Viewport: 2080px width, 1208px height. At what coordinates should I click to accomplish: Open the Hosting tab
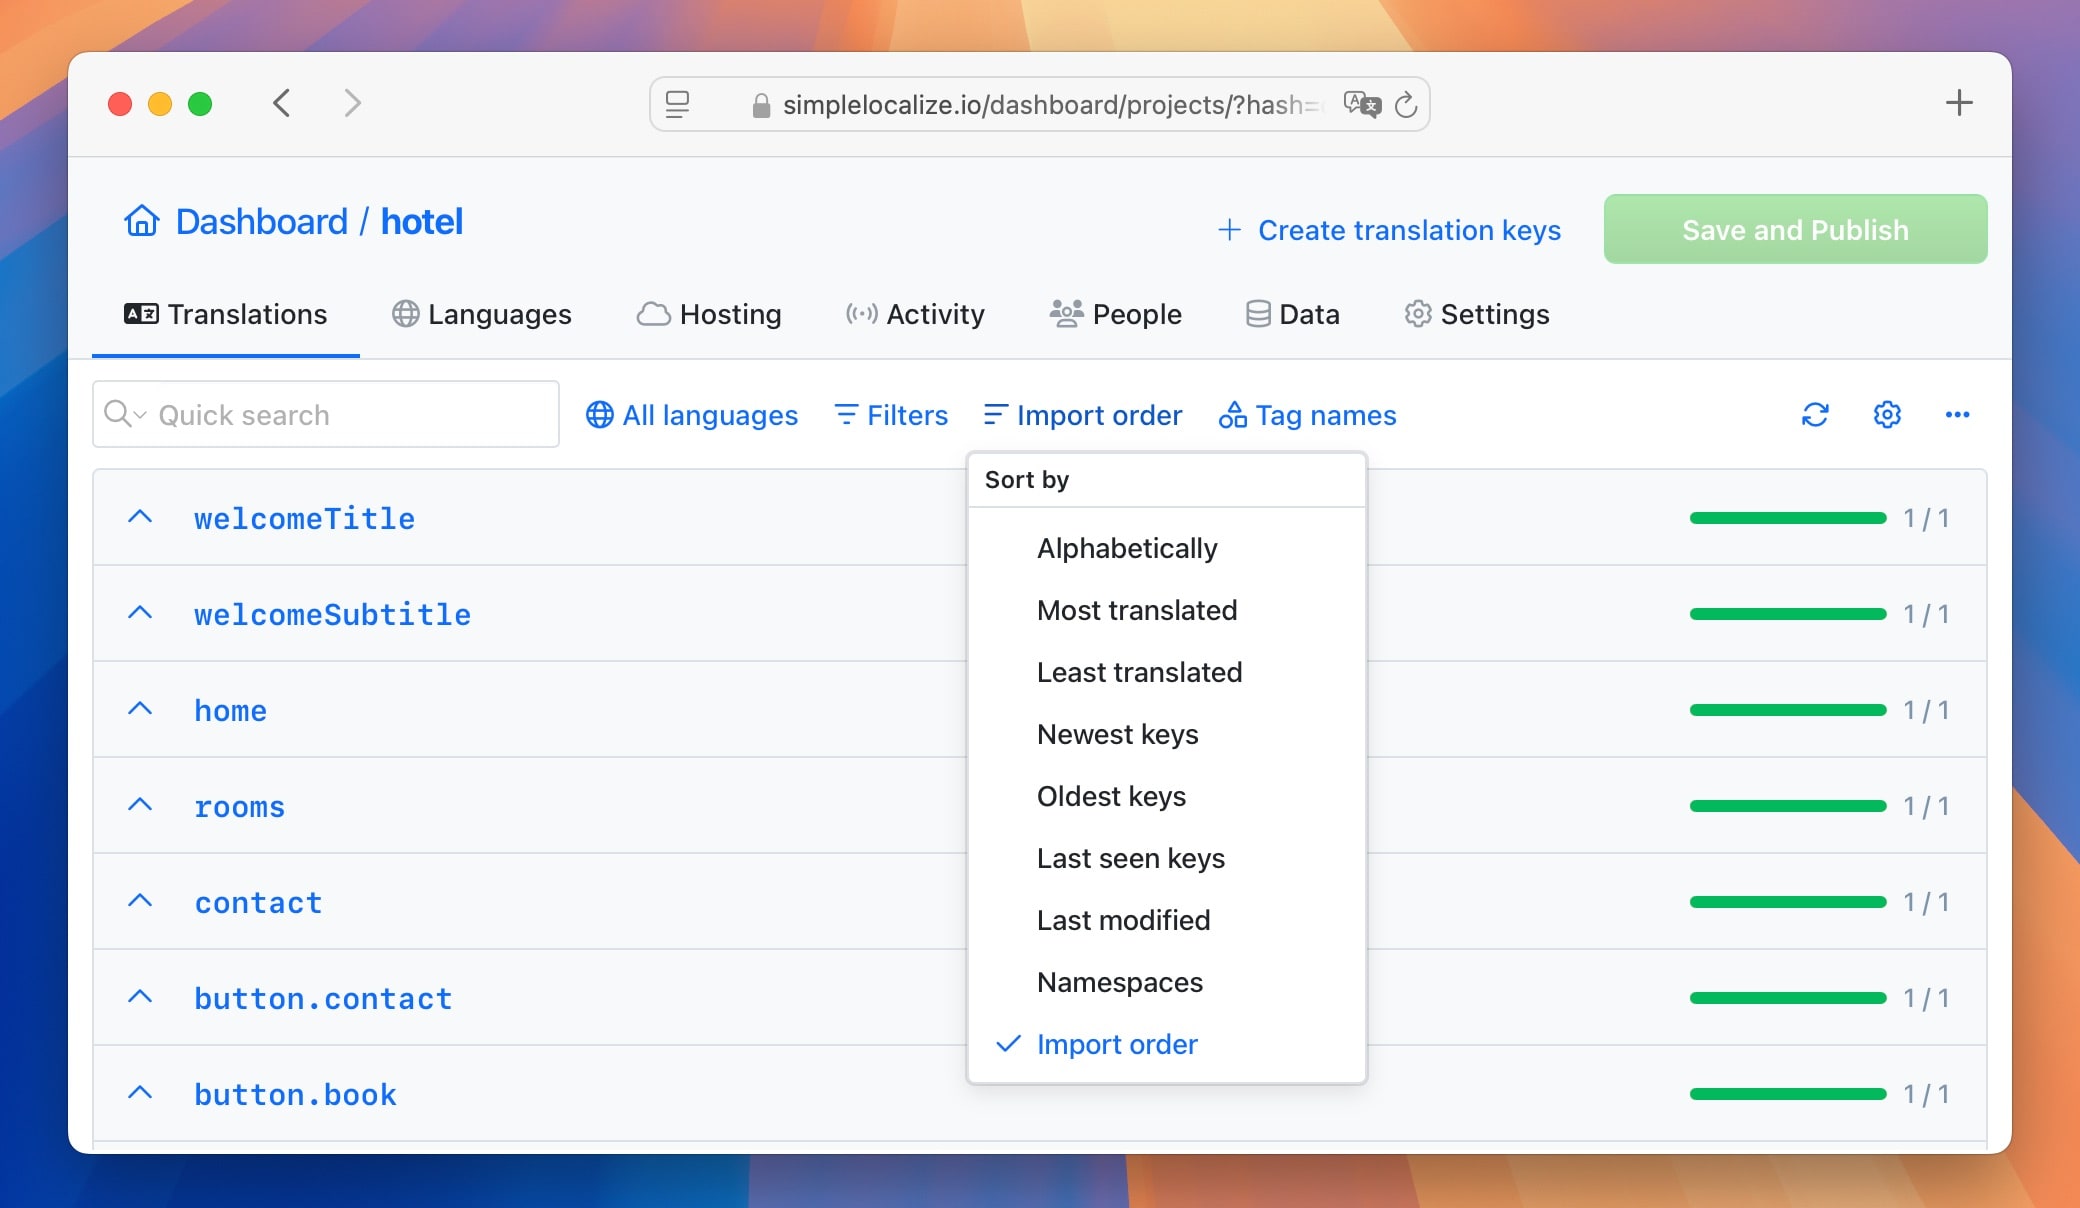(x=709, y=314)
